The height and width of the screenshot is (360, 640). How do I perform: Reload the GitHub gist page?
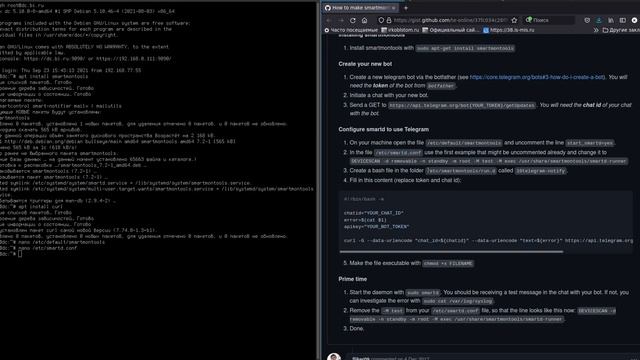(x=353, y=20)
